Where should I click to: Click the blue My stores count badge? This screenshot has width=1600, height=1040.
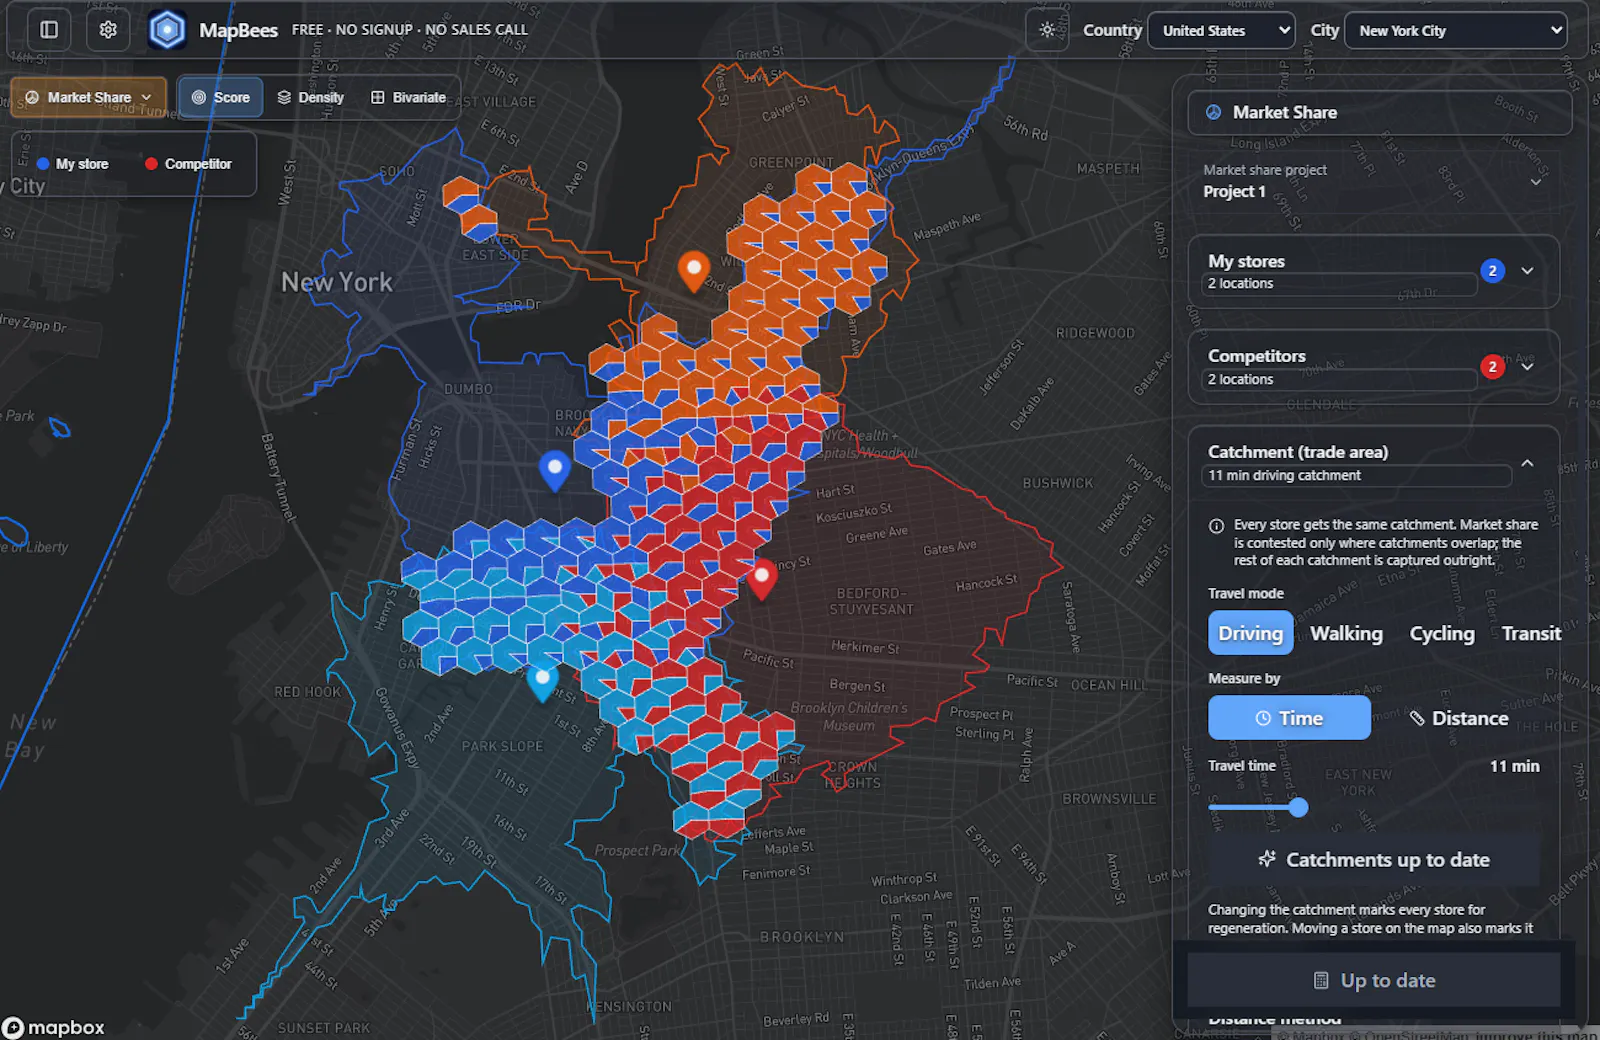(1493, 271)
